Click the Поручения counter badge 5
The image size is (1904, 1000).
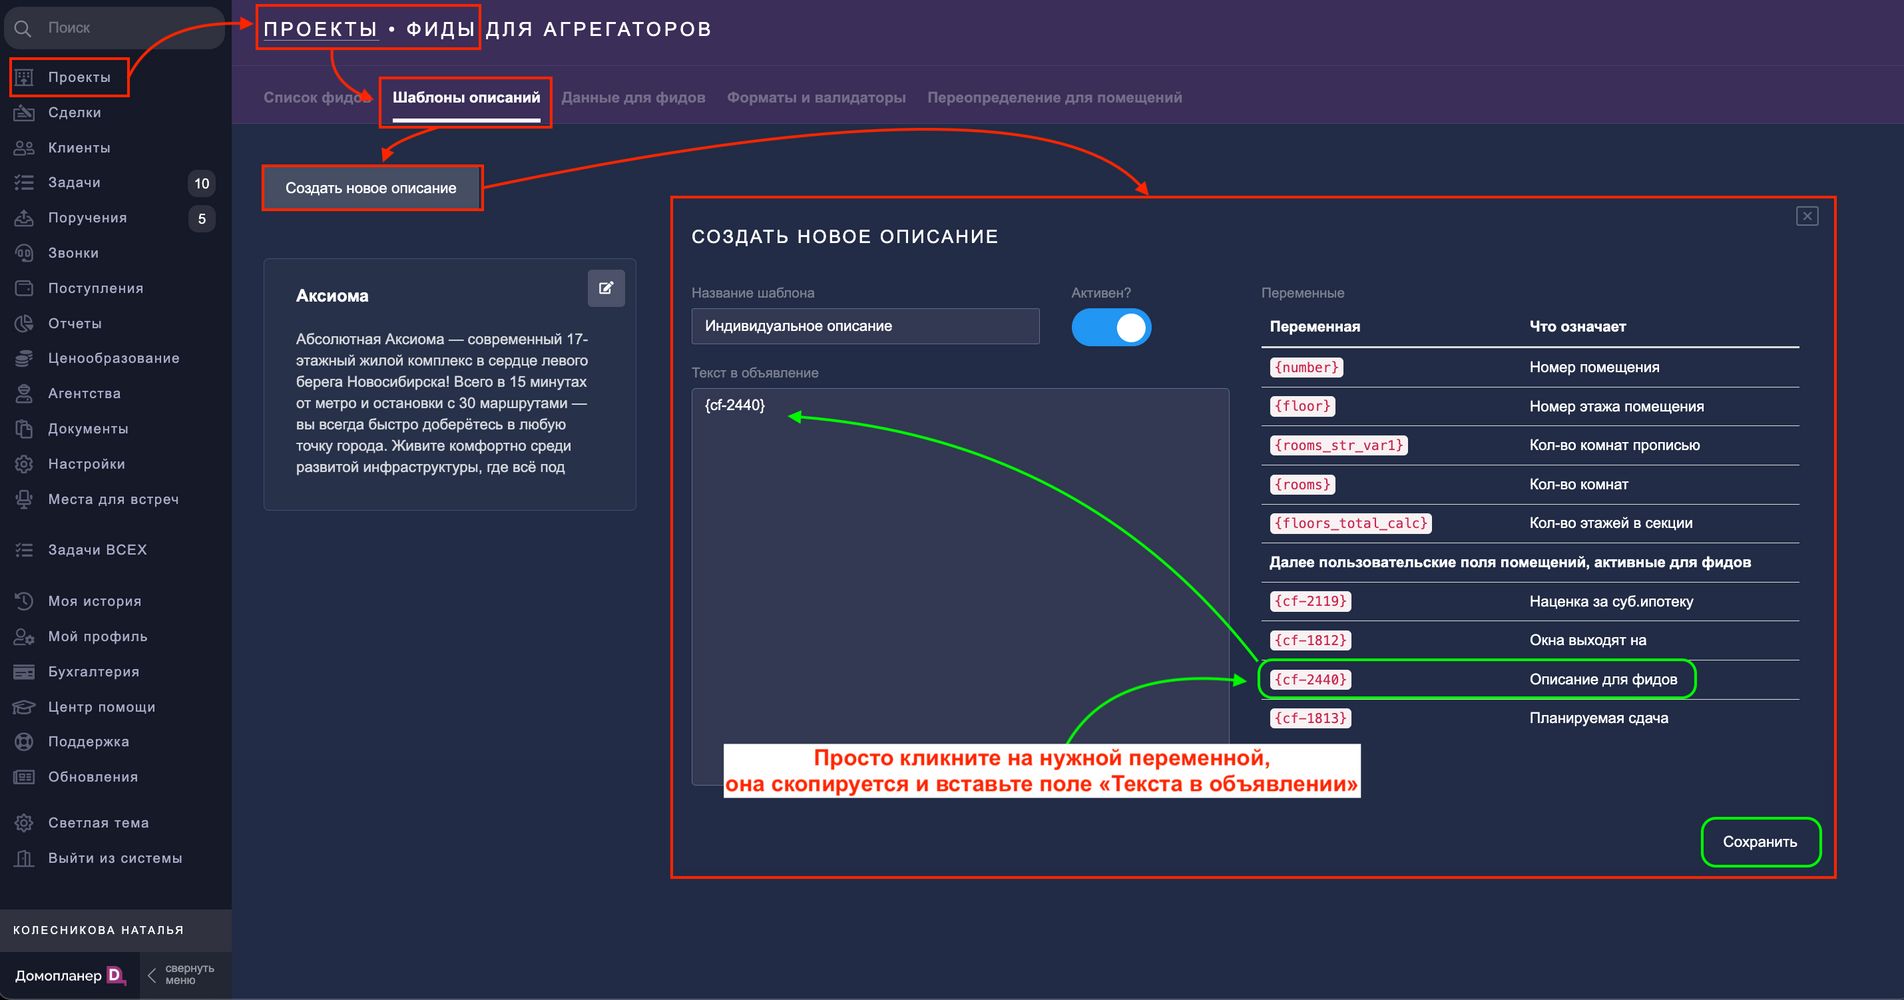click(202, 218)
